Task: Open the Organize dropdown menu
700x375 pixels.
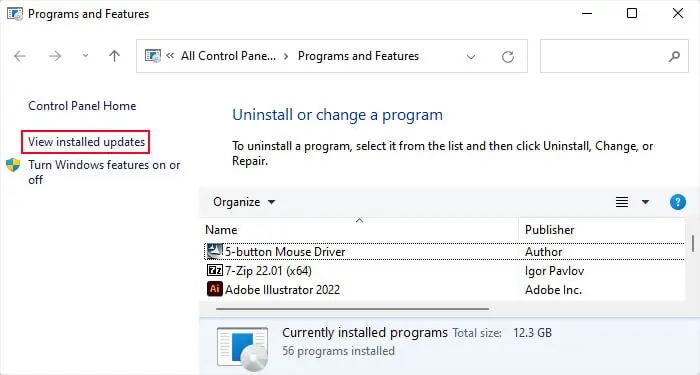Action: point(244,202)
